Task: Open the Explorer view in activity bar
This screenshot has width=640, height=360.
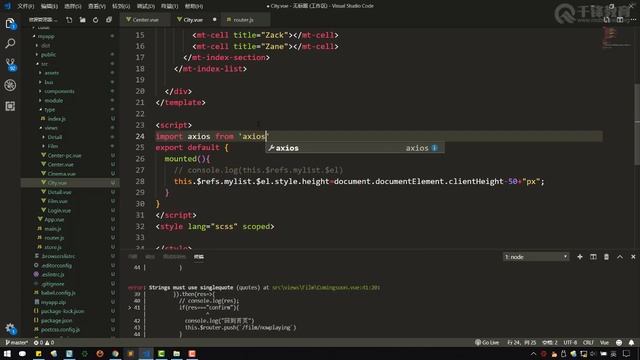Action: tap(11, 24)
